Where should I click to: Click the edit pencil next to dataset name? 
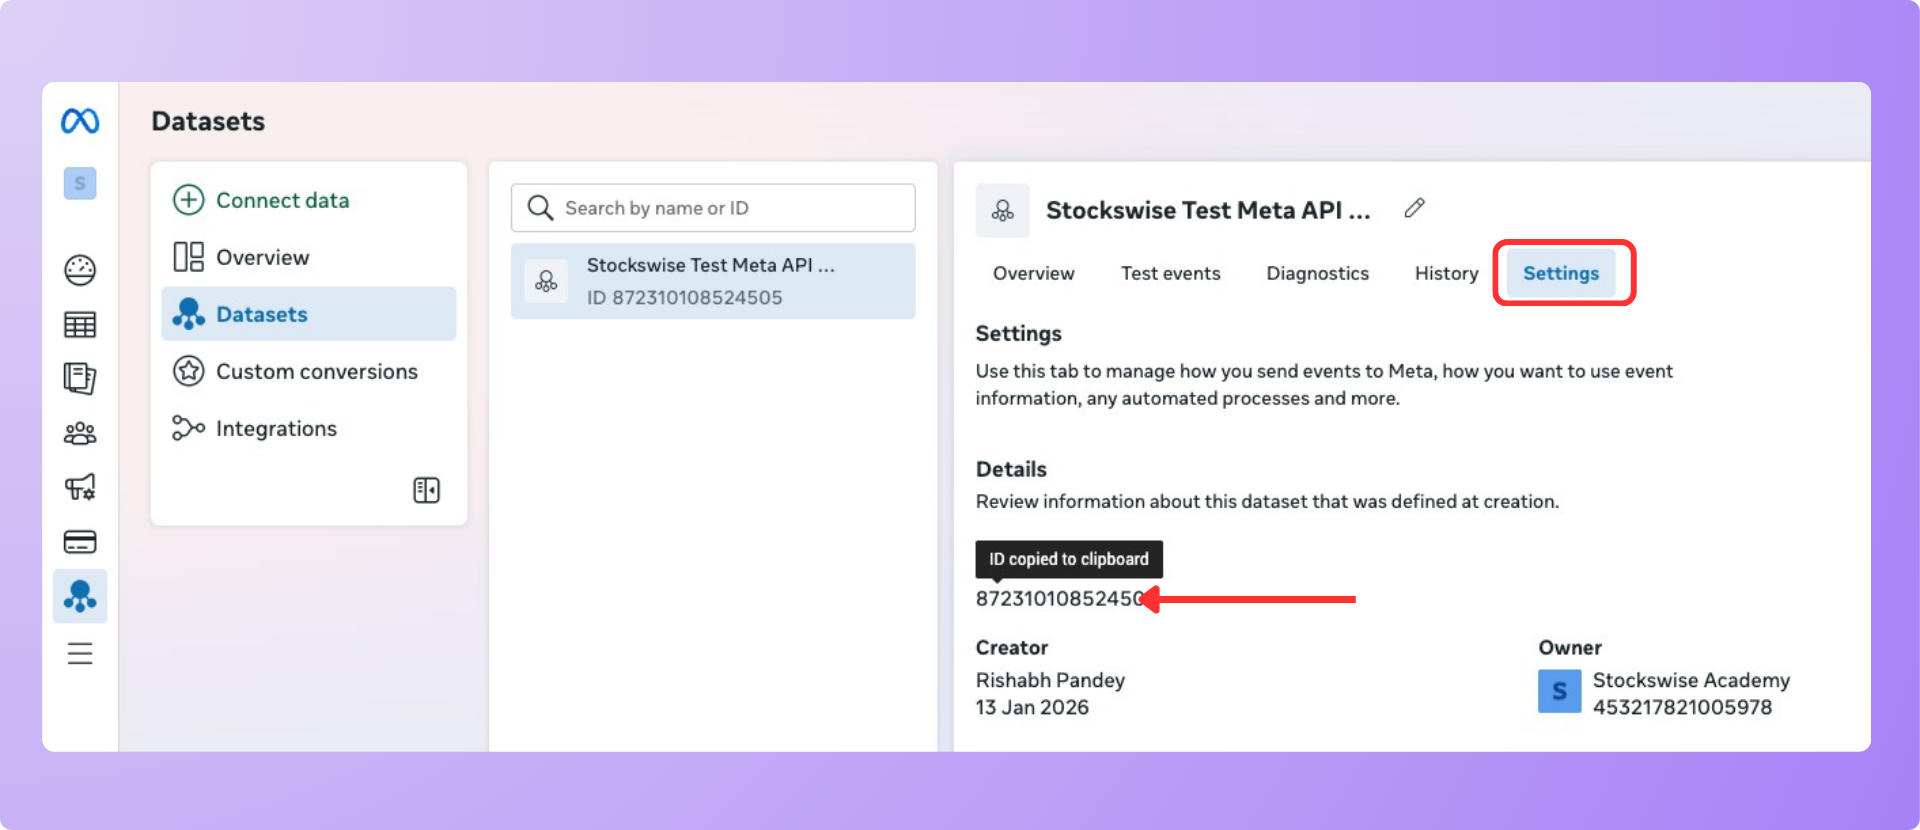click(1414, 208)
